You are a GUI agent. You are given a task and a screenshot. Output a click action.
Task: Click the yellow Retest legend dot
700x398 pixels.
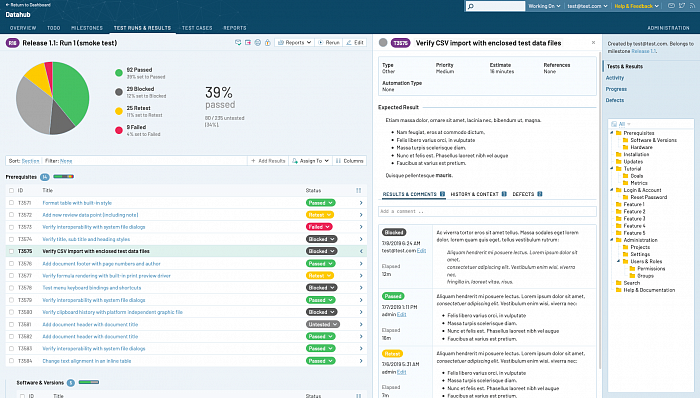119,111
